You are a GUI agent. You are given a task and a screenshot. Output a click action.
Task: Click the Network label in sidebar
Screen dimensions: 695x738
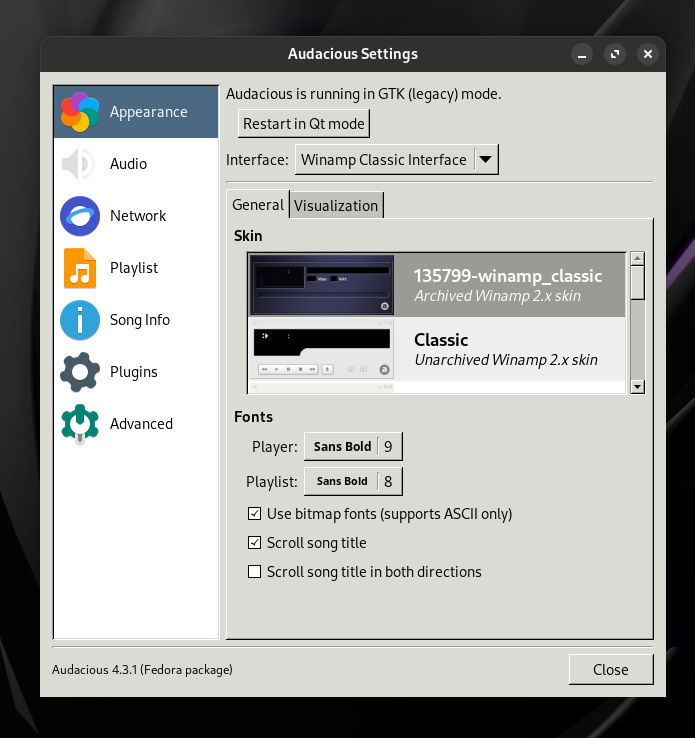(x=138, y=216)
